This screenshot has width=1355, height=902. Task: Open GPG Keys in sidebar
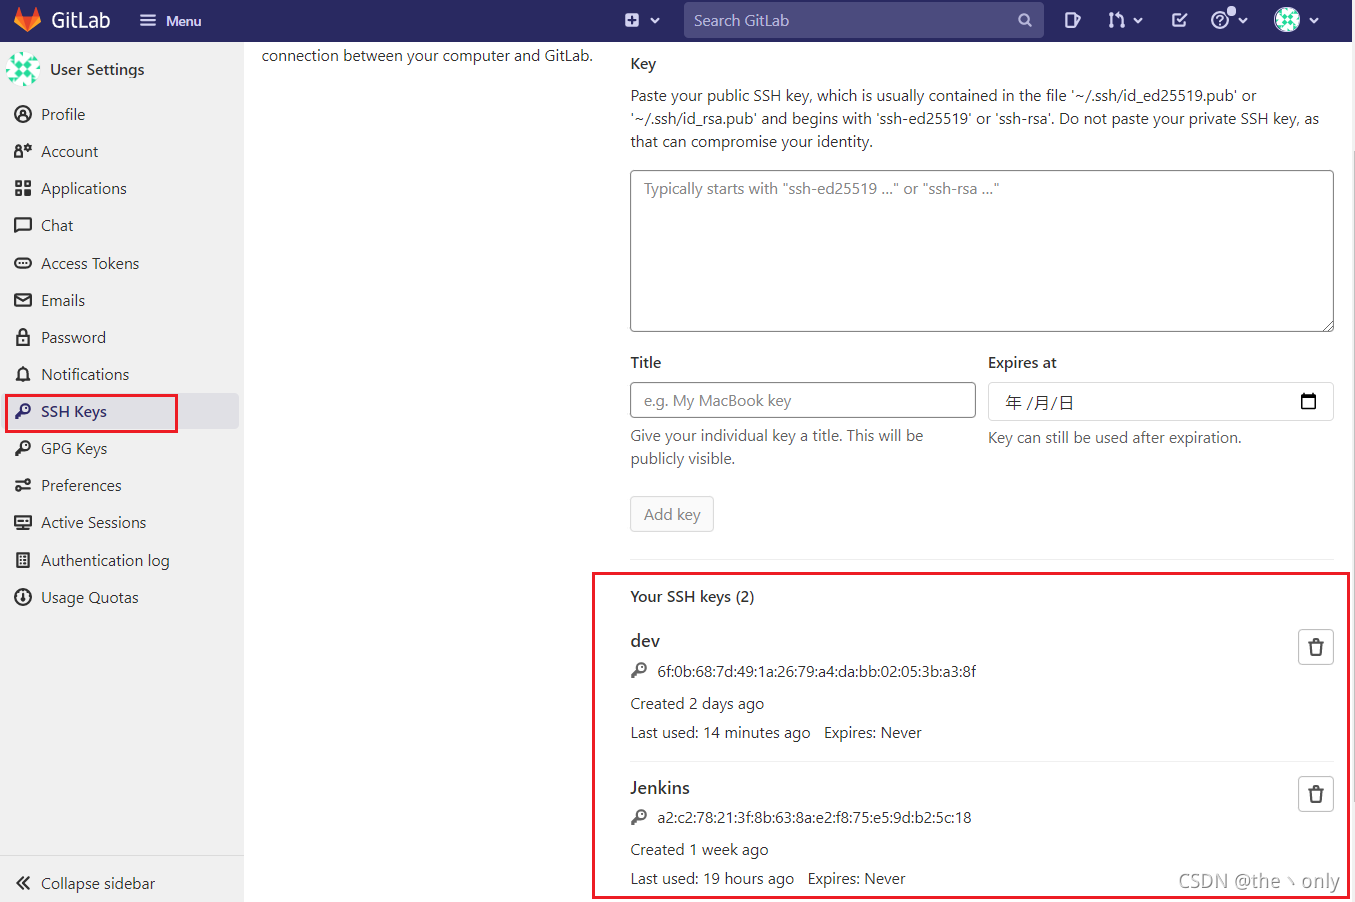[x=121, y=448]
